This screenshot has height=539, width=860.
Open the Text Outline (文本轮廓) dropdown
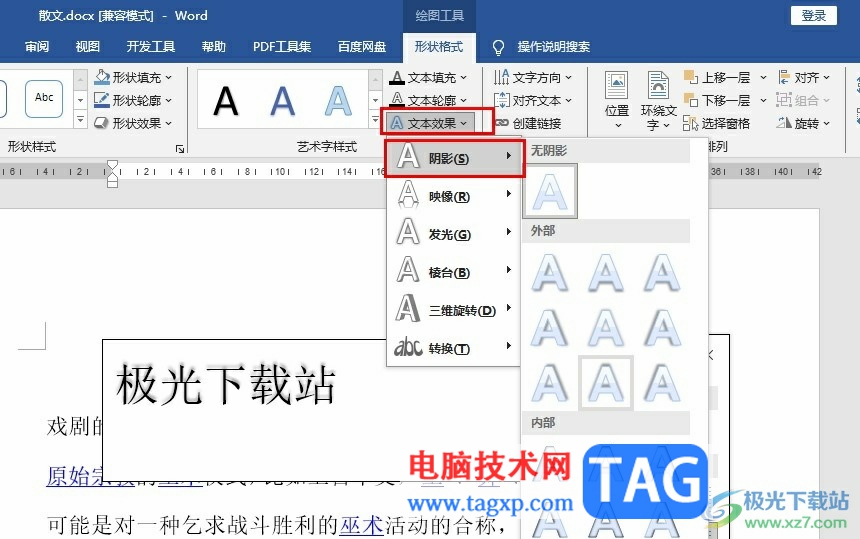coord(428,100)
